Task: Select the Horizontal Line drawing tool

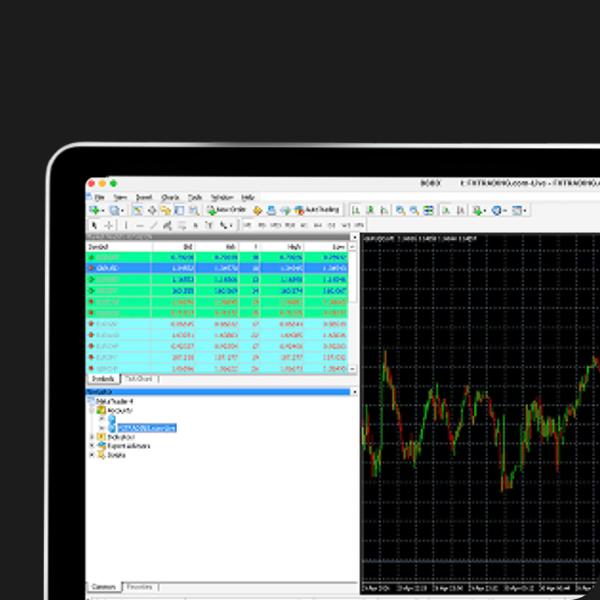Action: [140, 225]
